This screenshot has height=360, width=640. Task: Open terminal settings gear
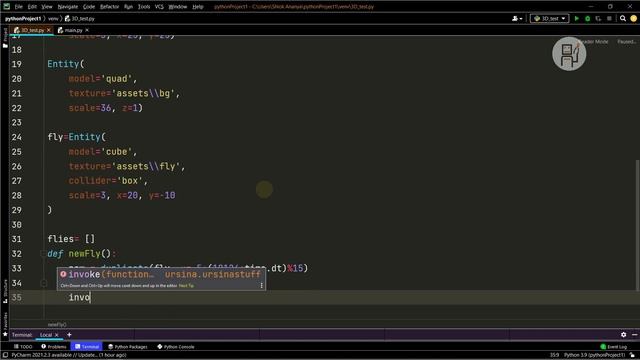[x=623, y=335]
